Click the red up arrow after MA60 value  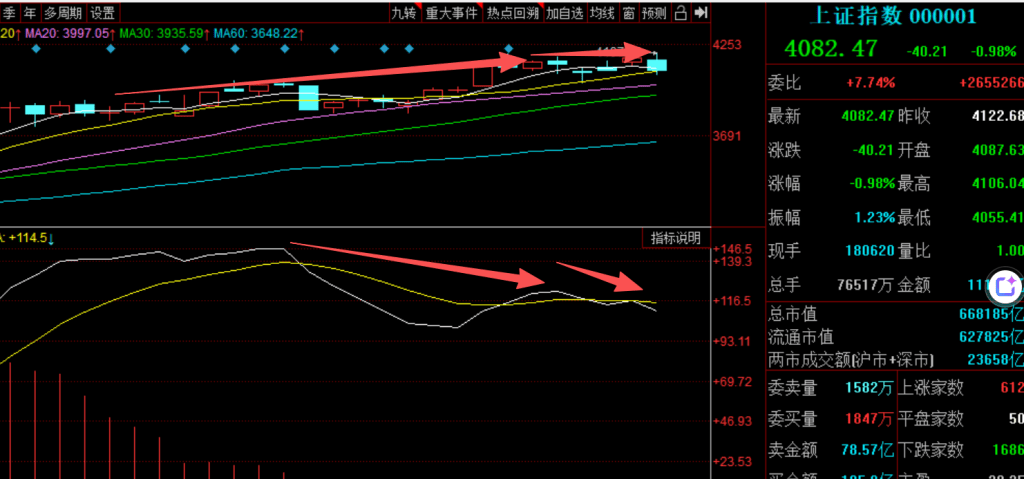coord(302,33)
